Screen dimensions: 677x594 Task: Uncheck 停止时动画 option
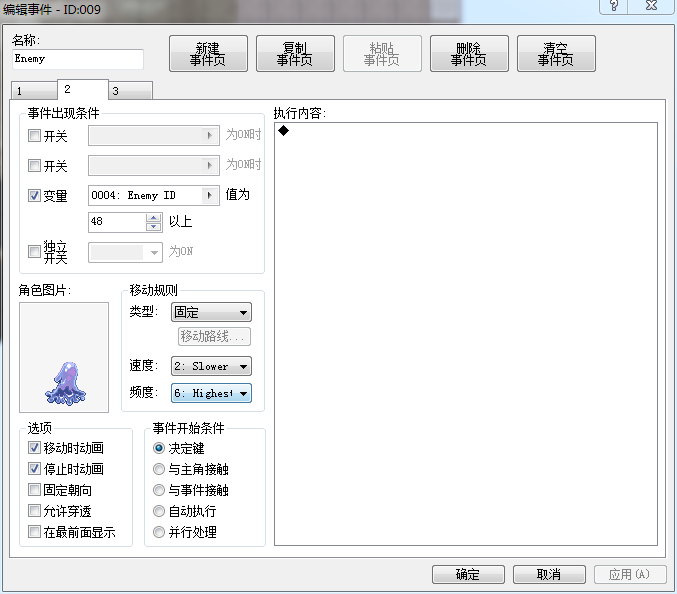pos(34,468)
